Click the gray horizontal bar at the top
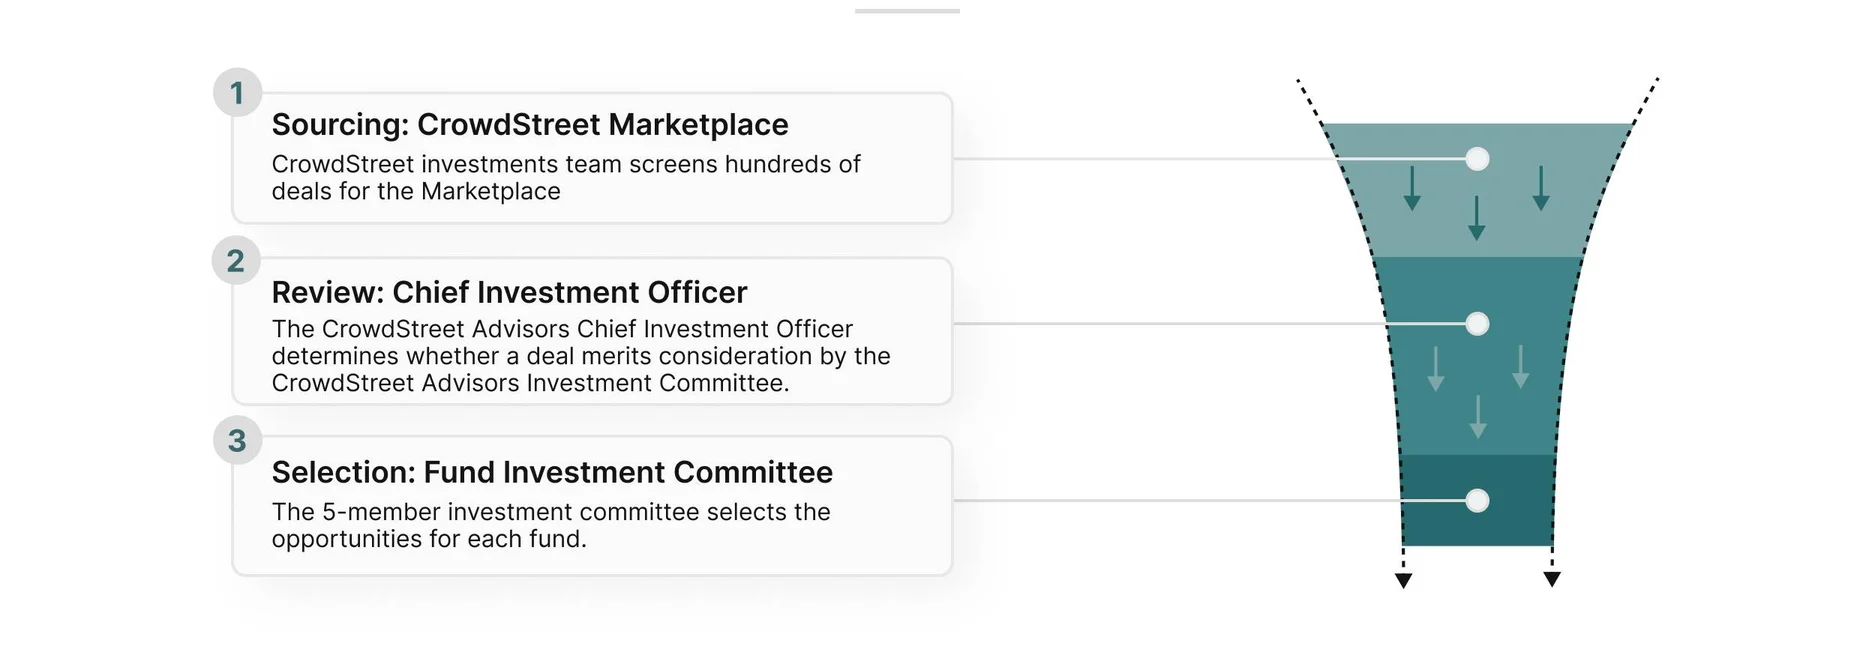Image resolution: width=1860 pixels, height=658 pixels. click(907, 11)
